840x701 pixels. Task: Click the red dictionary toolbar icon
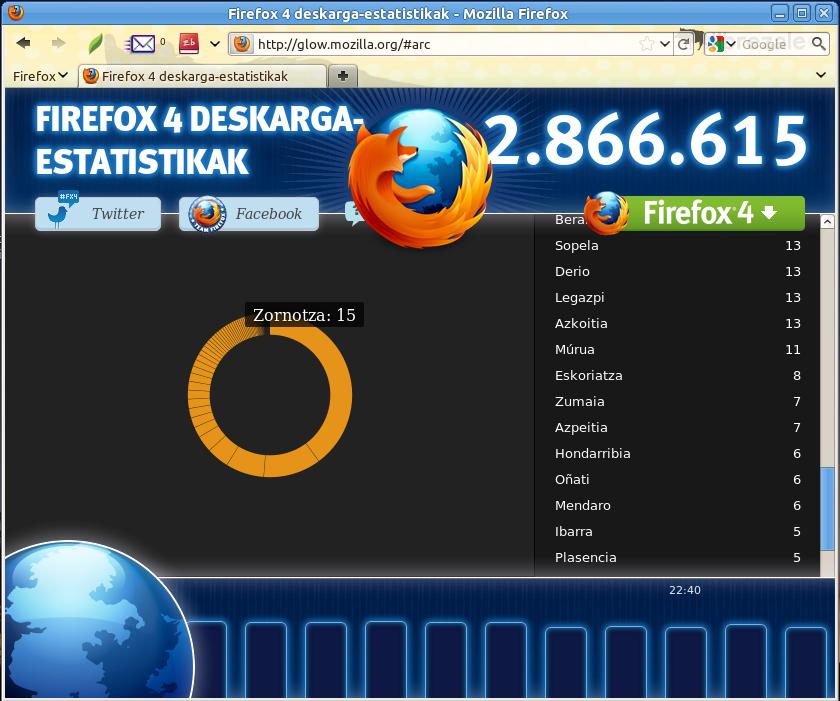coord(189,44)
